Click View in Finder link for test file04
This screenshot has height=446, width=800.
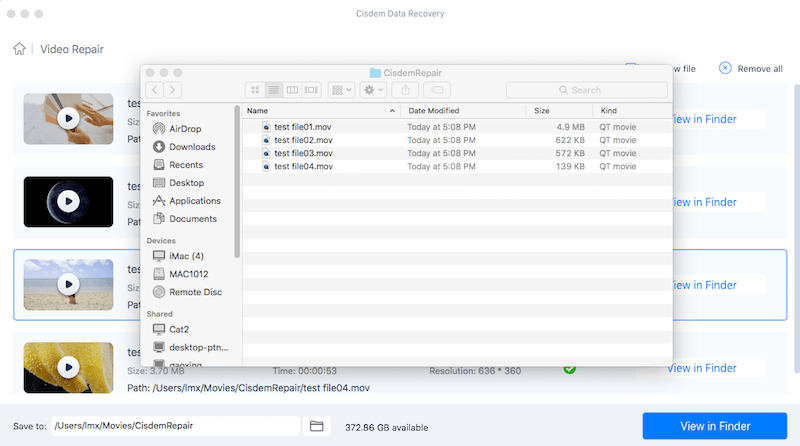[x=703, y=368]
